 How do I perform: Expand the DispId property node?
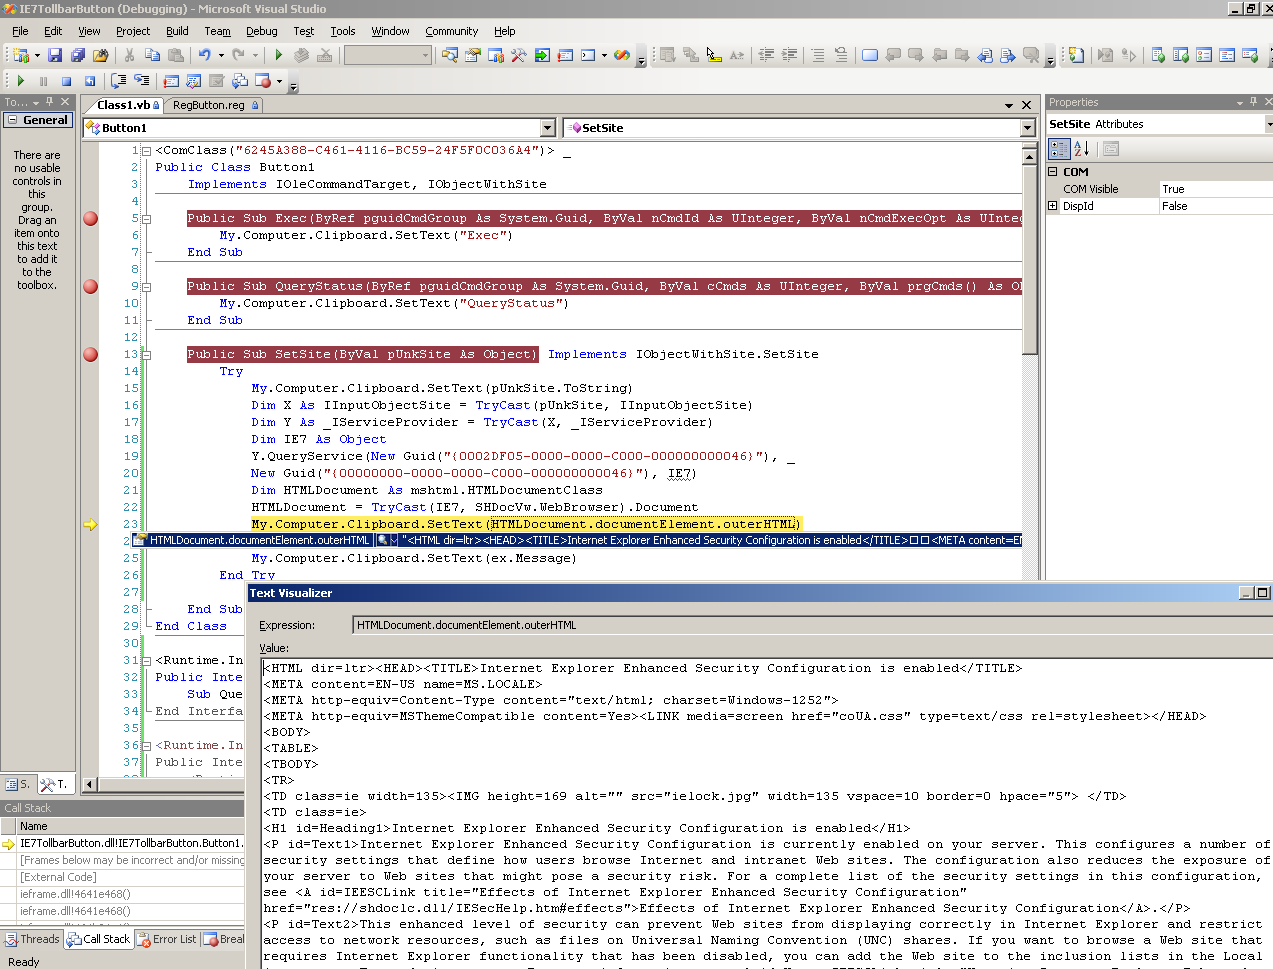coord(1052,206)
